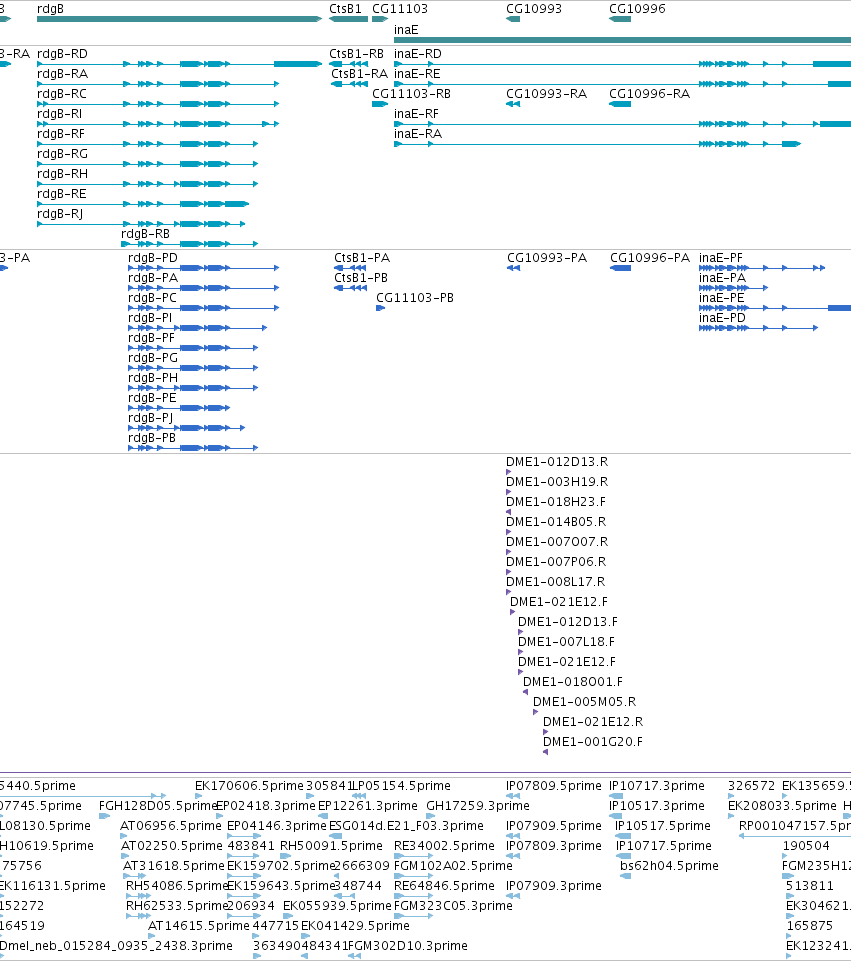The image size is (851, 961).
Task: Click the CG10993-RA transcript label
Action: coord(547,94)
